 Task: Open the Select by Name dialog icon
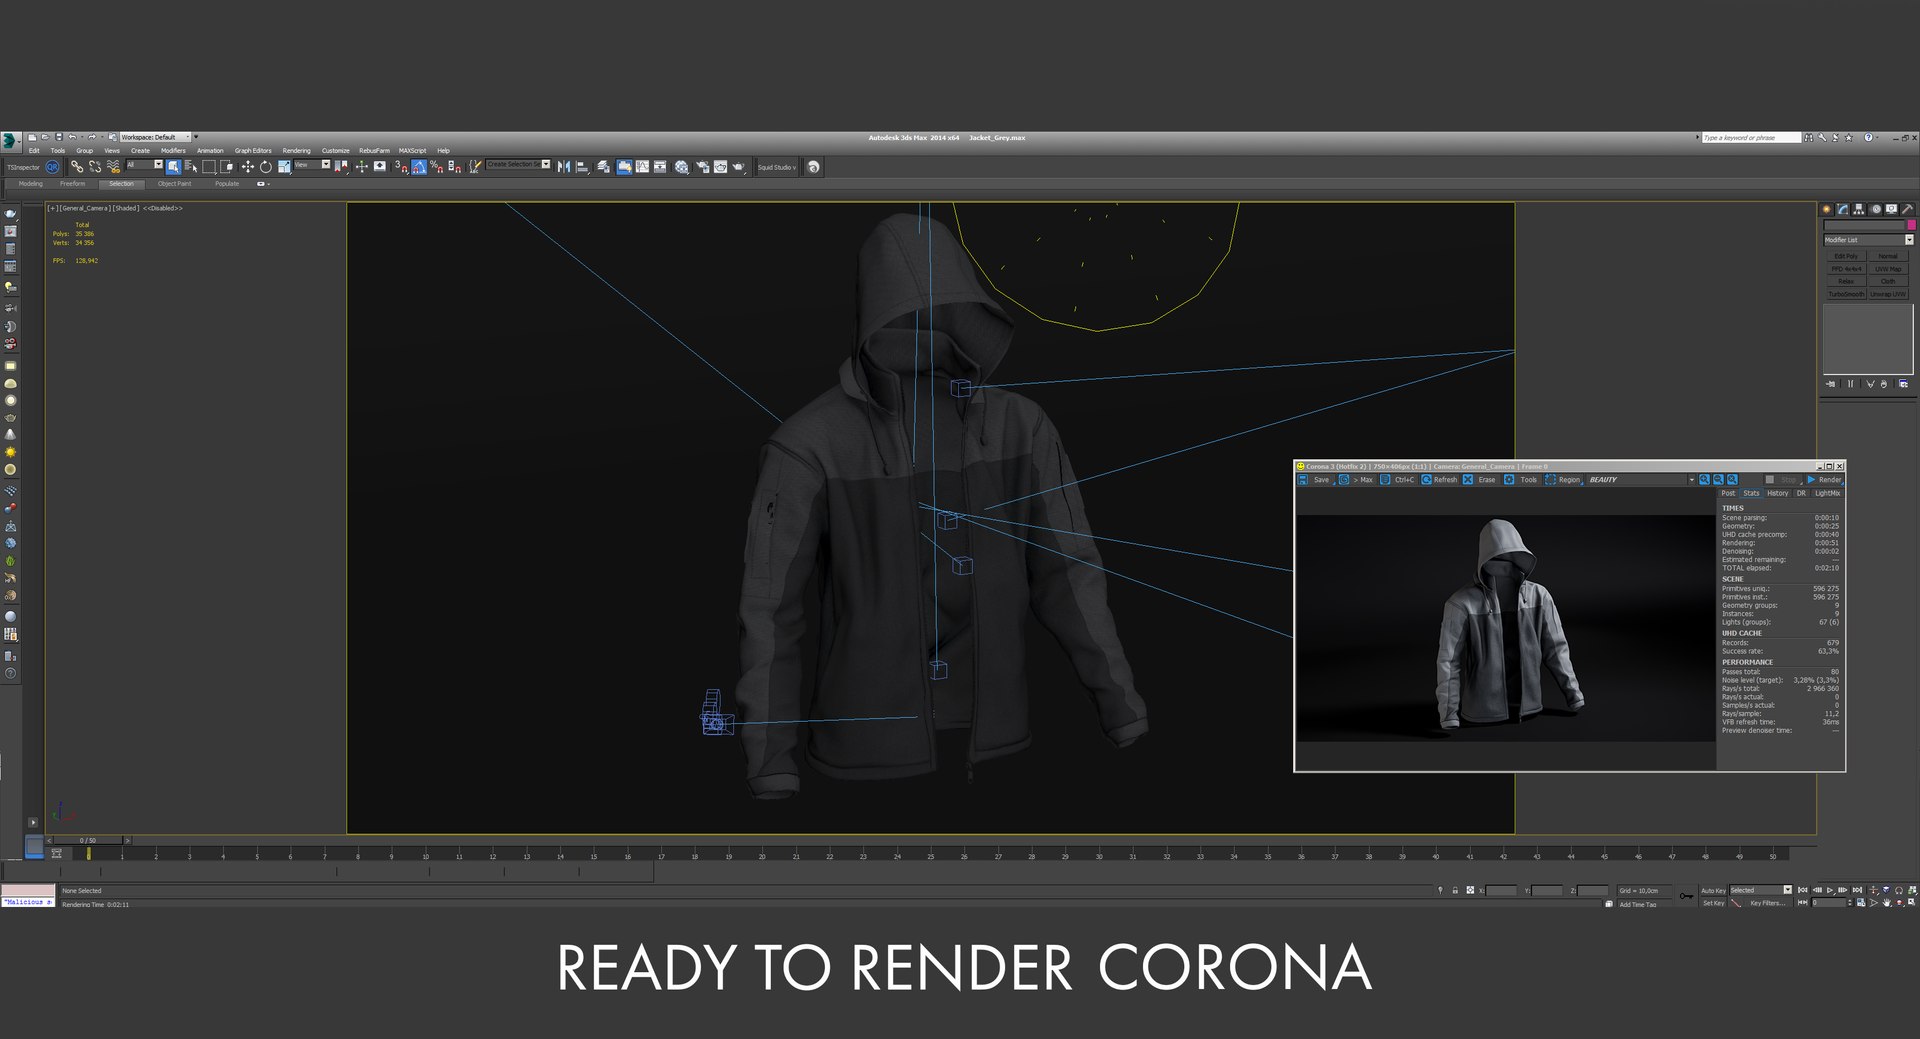coord(191,167)
